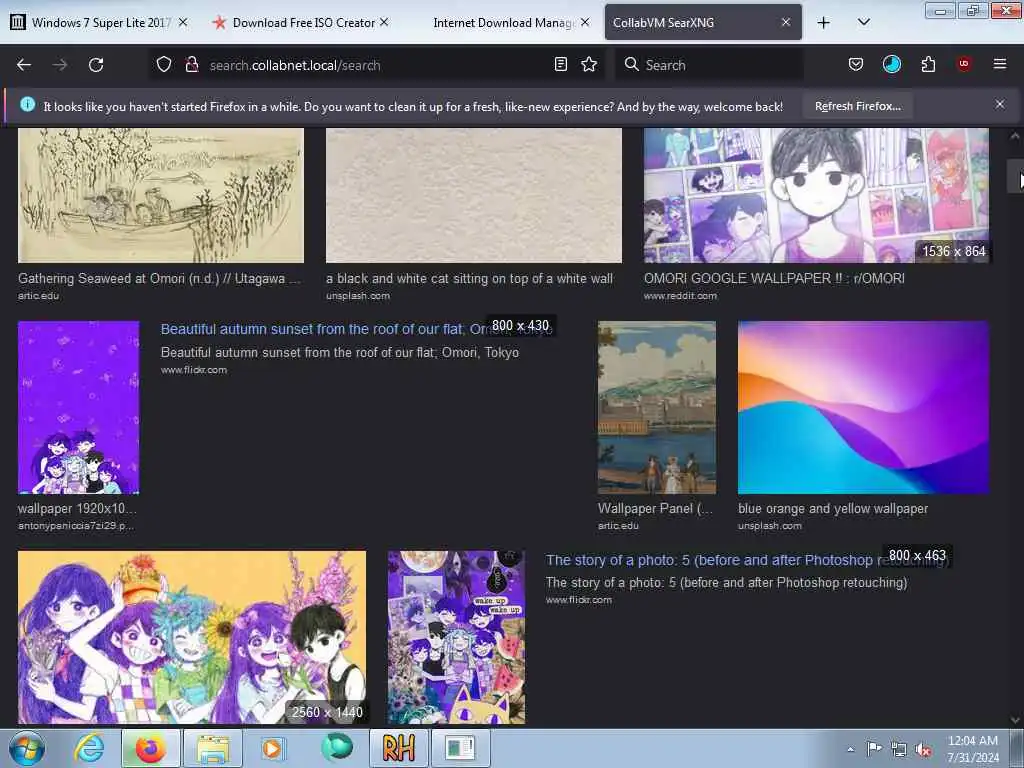Open Gathering Seaweed at Omori sketch image
1024x768 pixels.
(161, 195)
